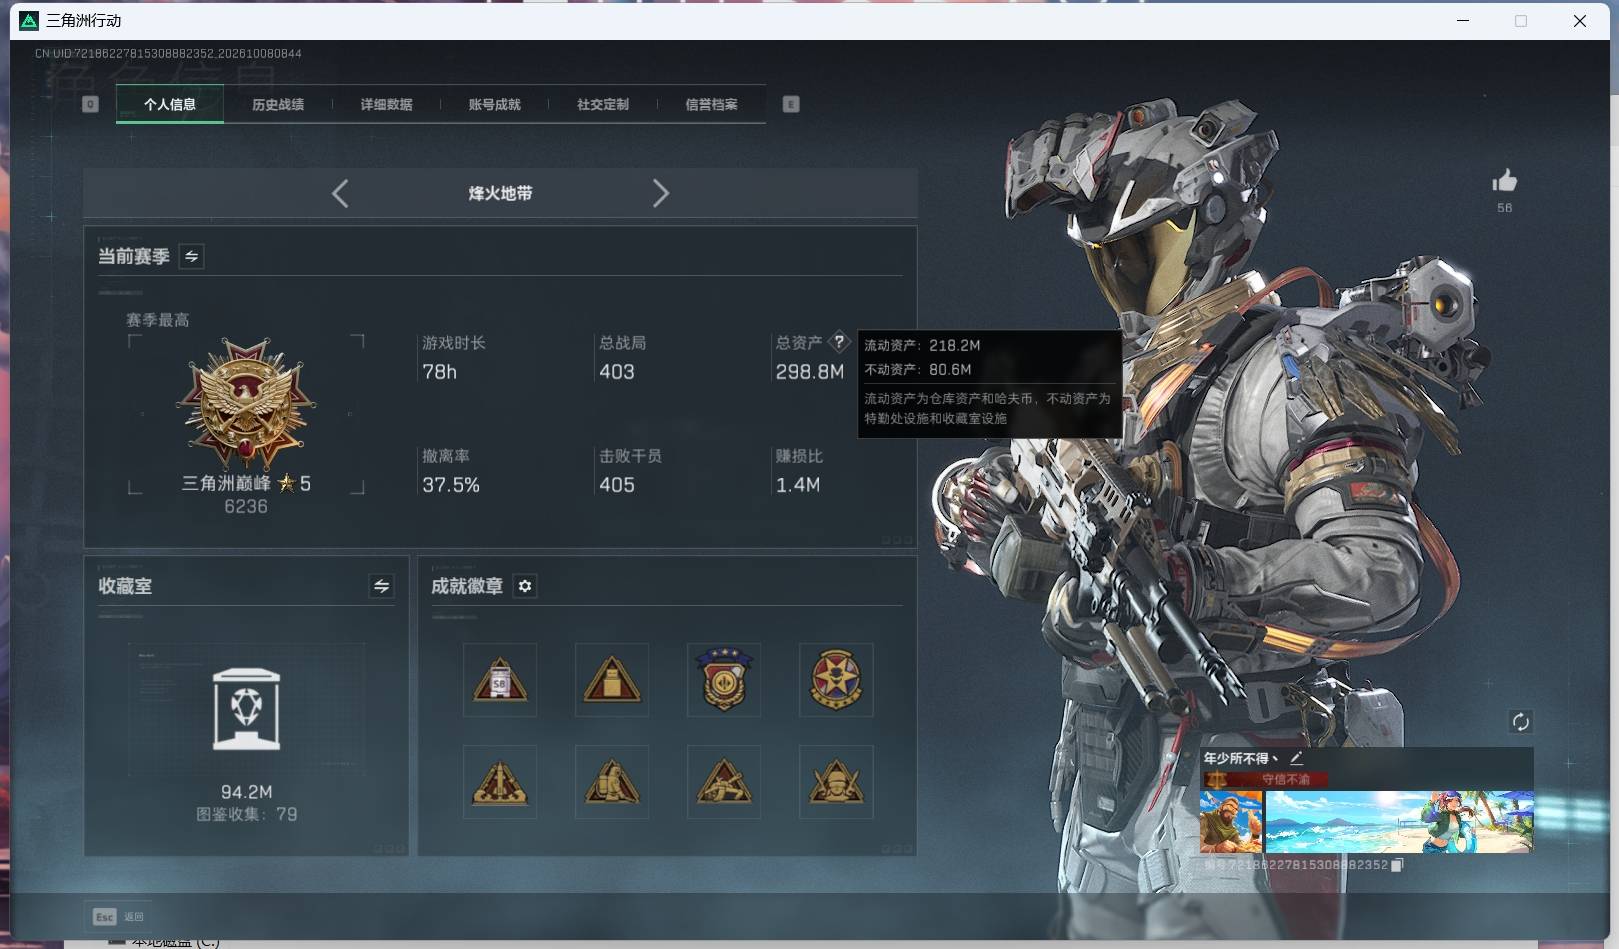Image resolution: width=1619 pixels, height=949 pixels.
Task: Toggle the 当前赛季 season switch icon
Action: click(x=191, y=256)
